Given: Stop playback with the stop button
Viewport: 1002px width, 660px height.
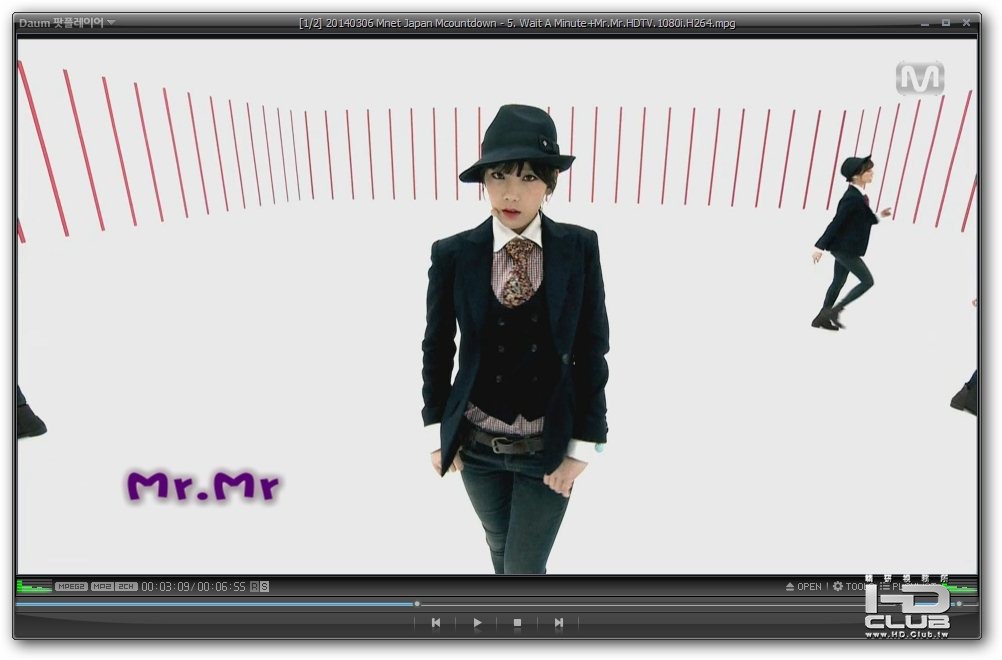Looking at the screenshot, I should pos(518,622).
